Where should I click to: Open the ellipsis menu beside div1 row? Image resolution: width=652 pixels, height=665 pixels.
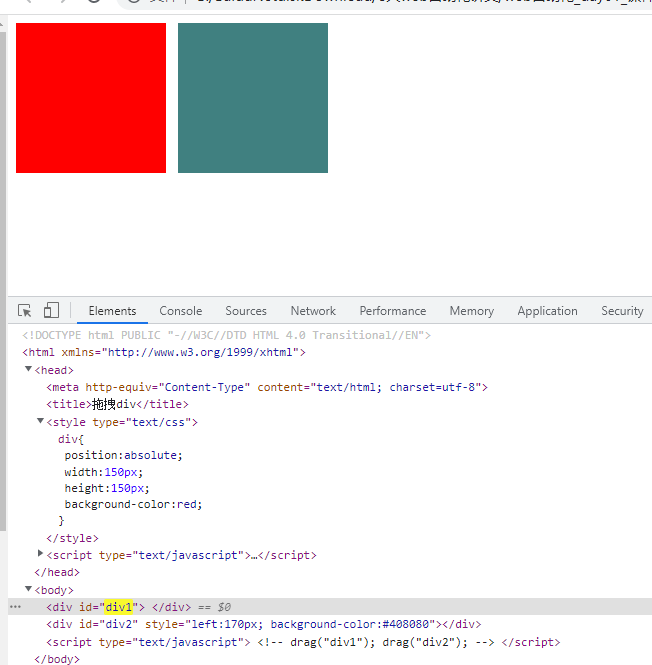click(15, 607)
